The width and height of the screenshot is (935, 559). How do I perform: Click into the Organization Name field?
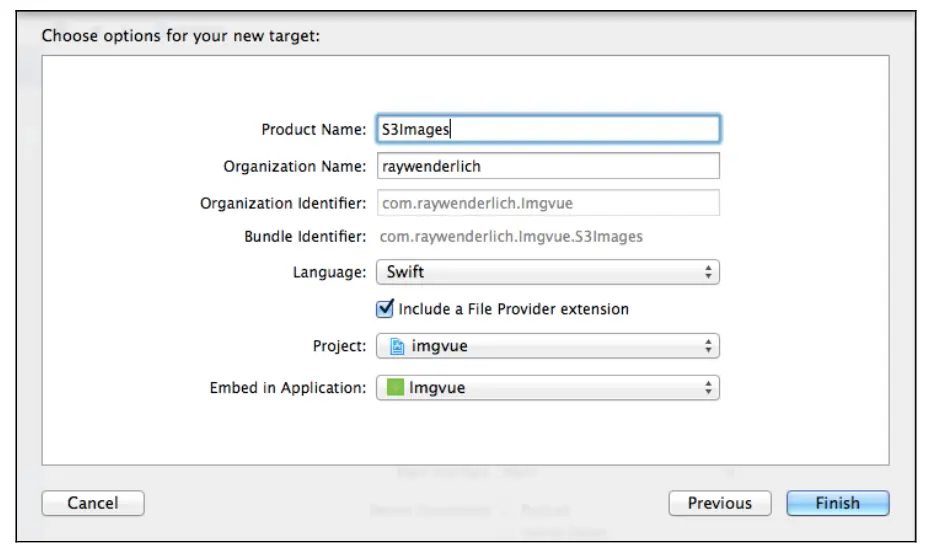(547, 166)
